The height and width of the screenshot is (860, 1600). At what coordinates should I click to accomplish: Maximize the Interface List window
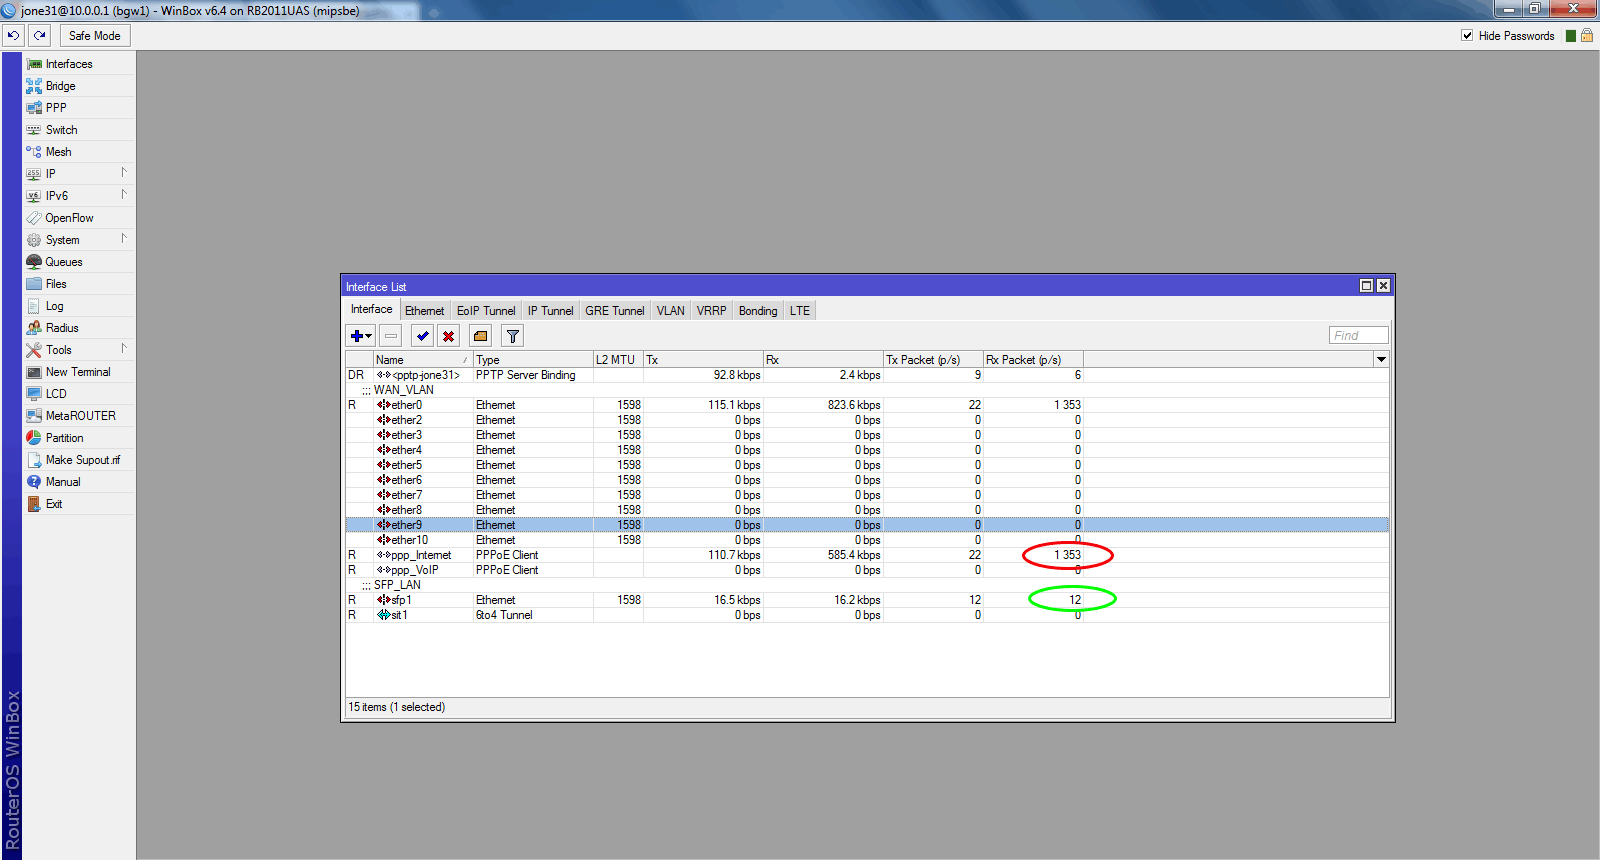point(1366,286)
